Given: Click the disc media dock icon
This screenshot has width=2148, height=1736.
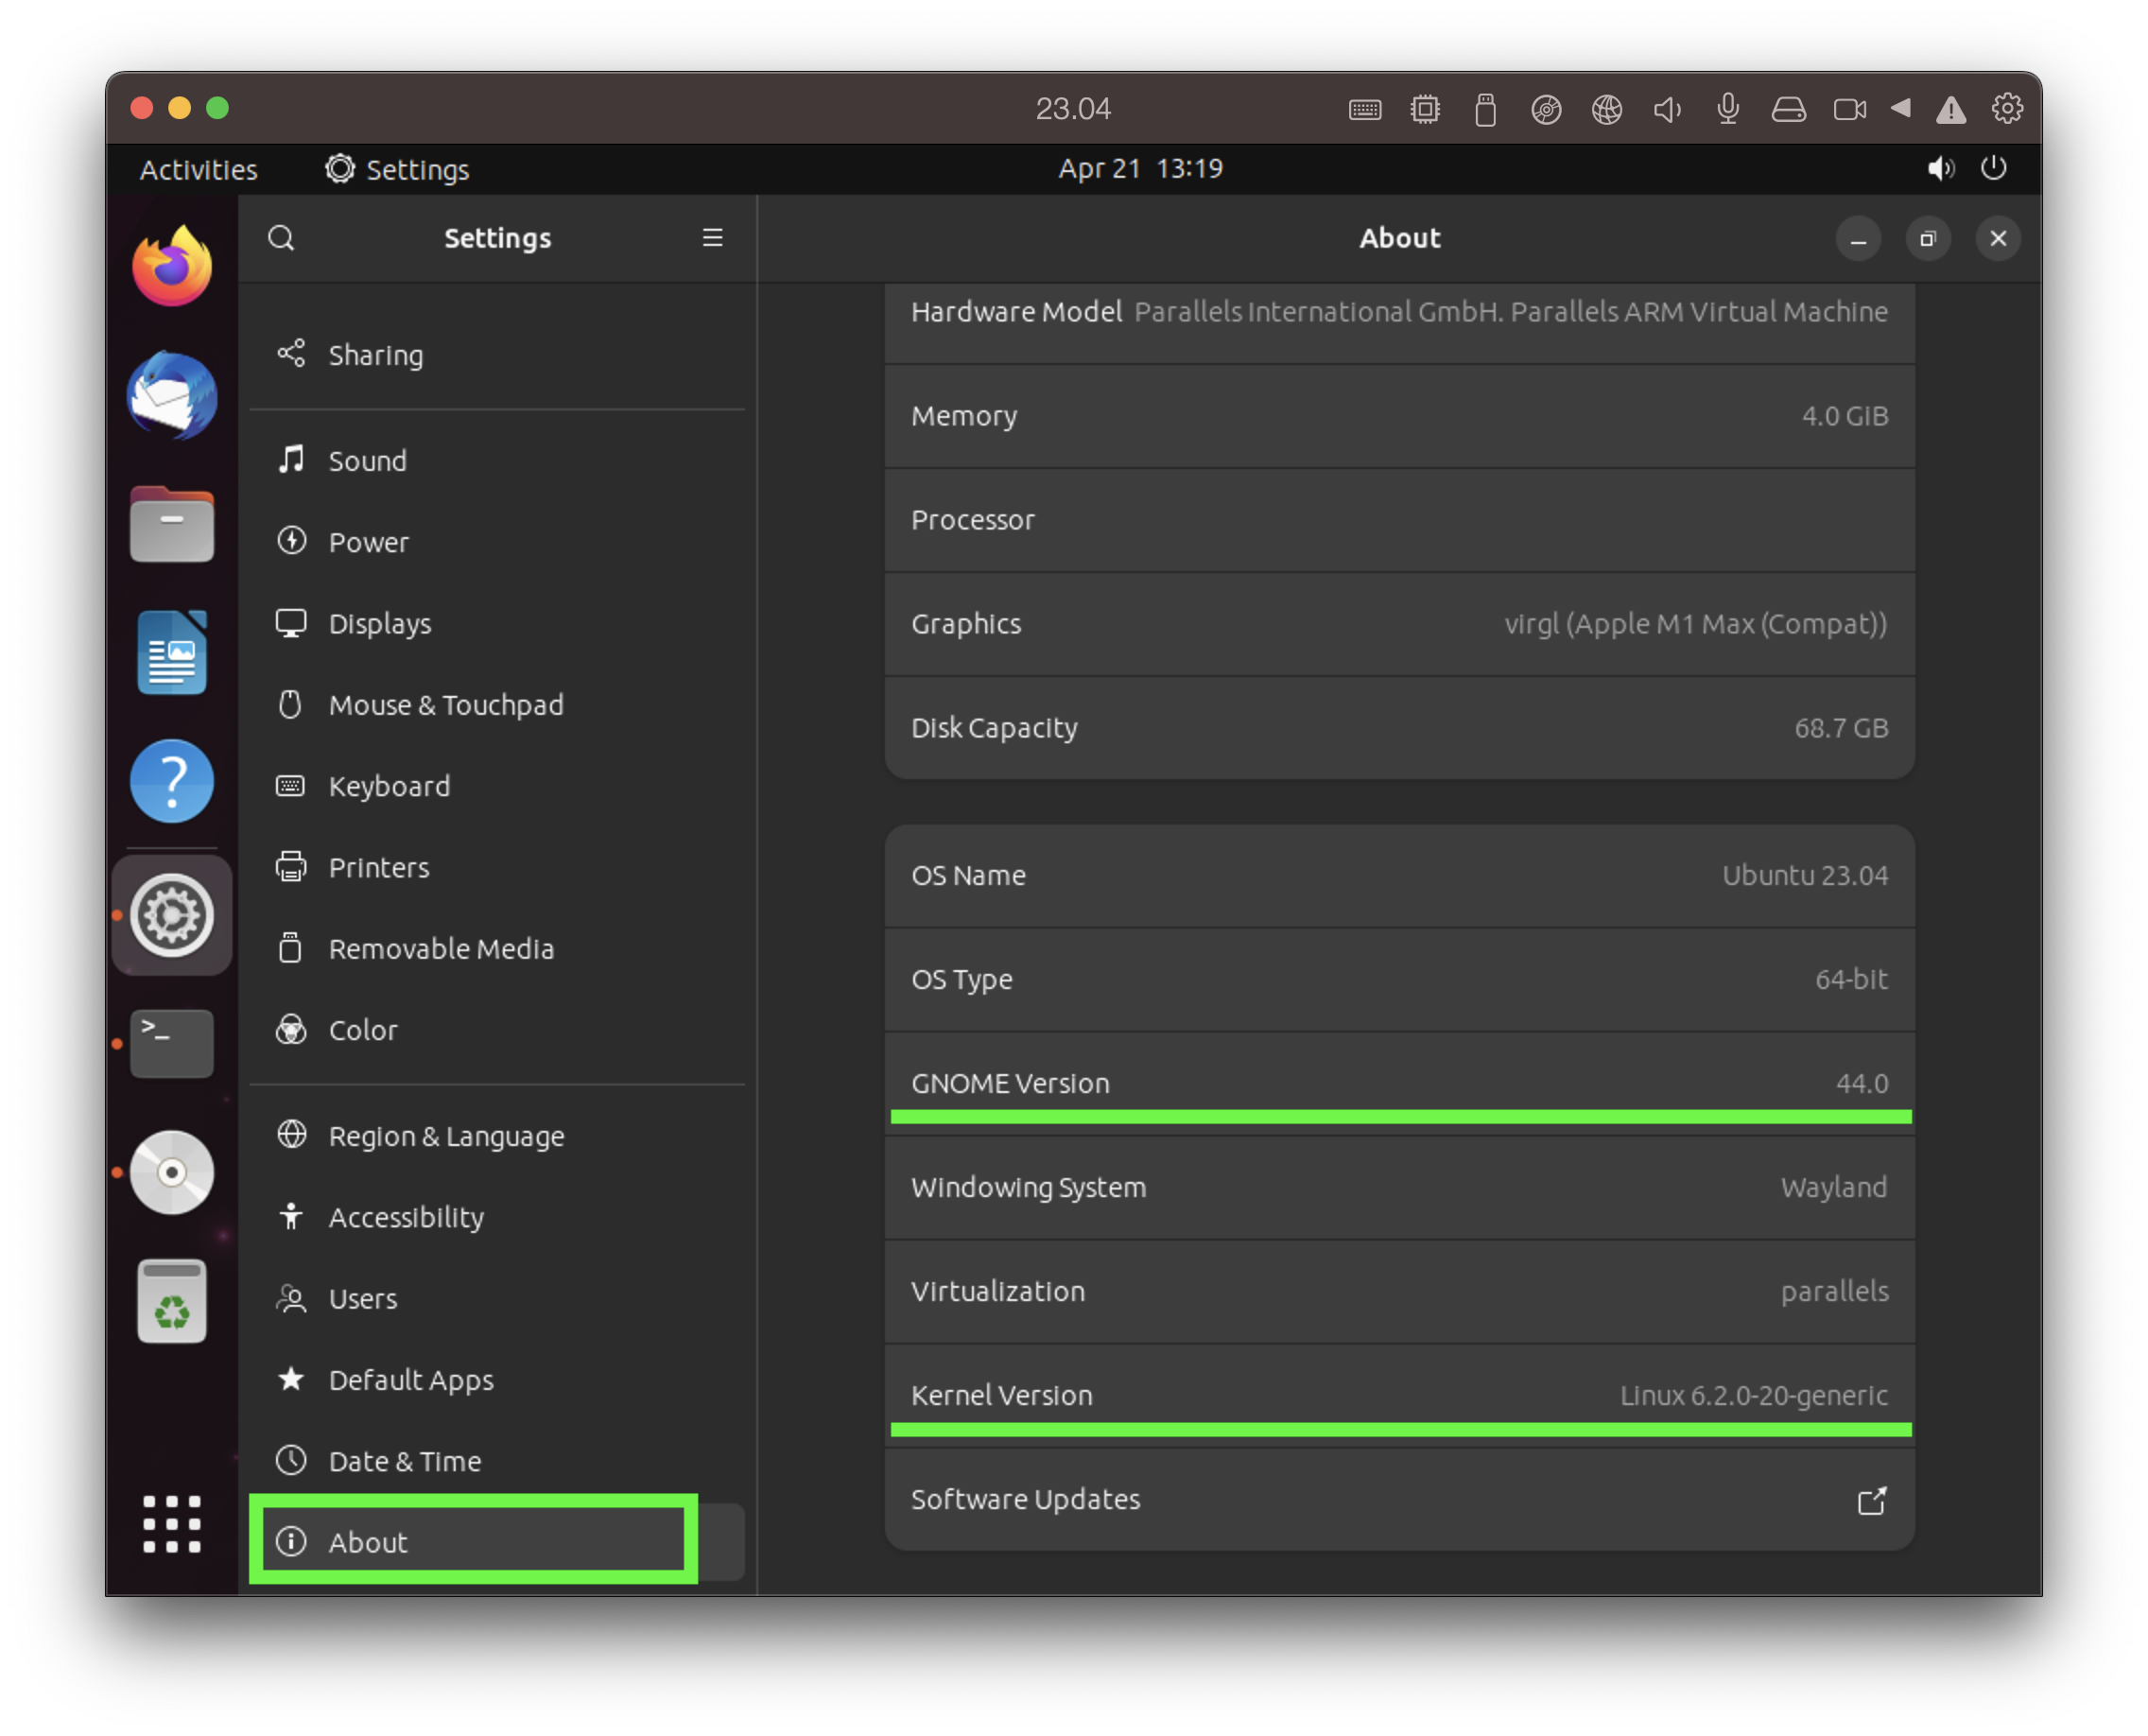Looking at the screenshot, I should coord(172,1172).
